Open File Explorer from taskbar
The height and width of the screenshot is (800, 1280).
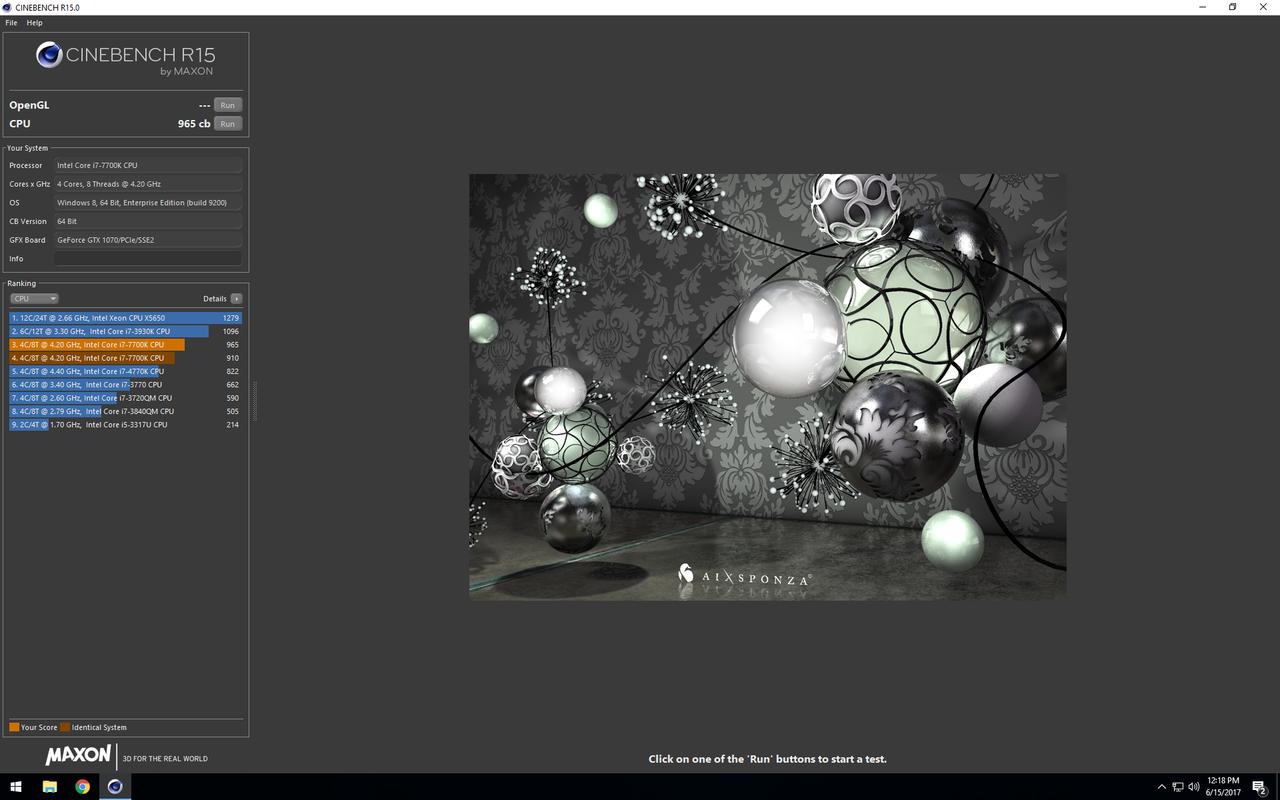(x=49, y=787)
